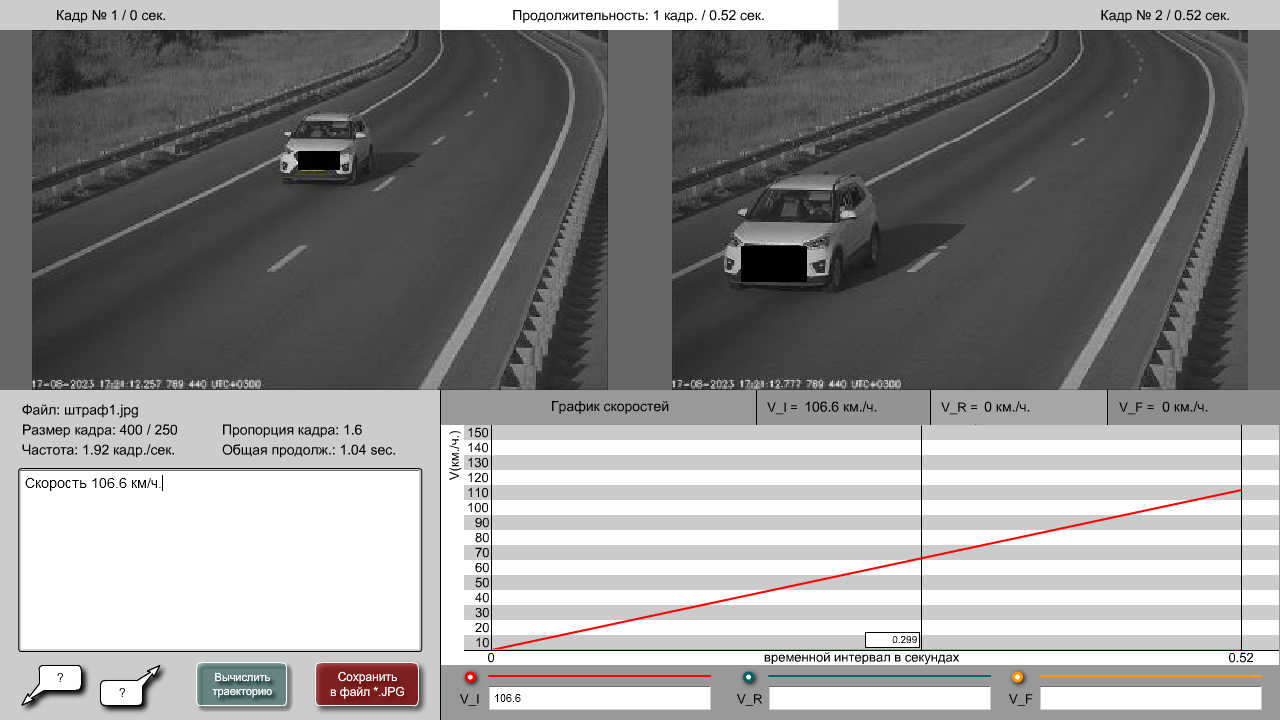Image resolution: width=1280 pixels, height=720 pixels.
Task: Click the Вычислить траекторию button
Action: click(x=241, y=684)
